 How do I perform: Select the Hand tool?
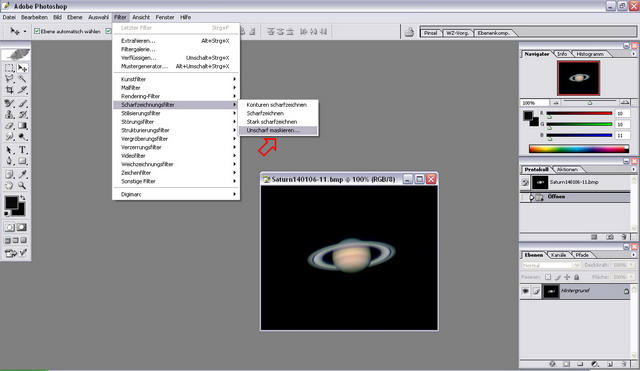9,186
